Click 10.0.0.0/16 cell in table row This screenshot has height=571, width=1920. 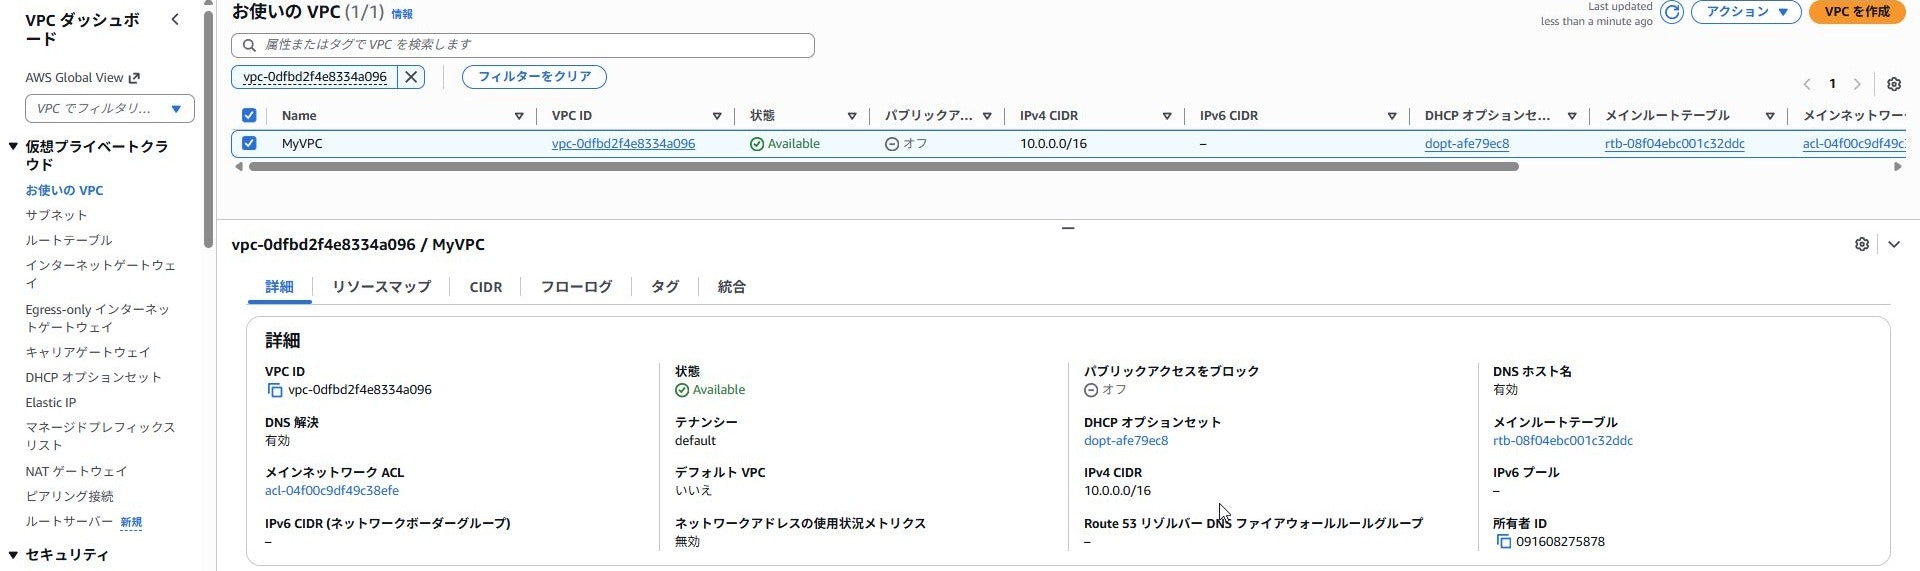point(1053,144)
